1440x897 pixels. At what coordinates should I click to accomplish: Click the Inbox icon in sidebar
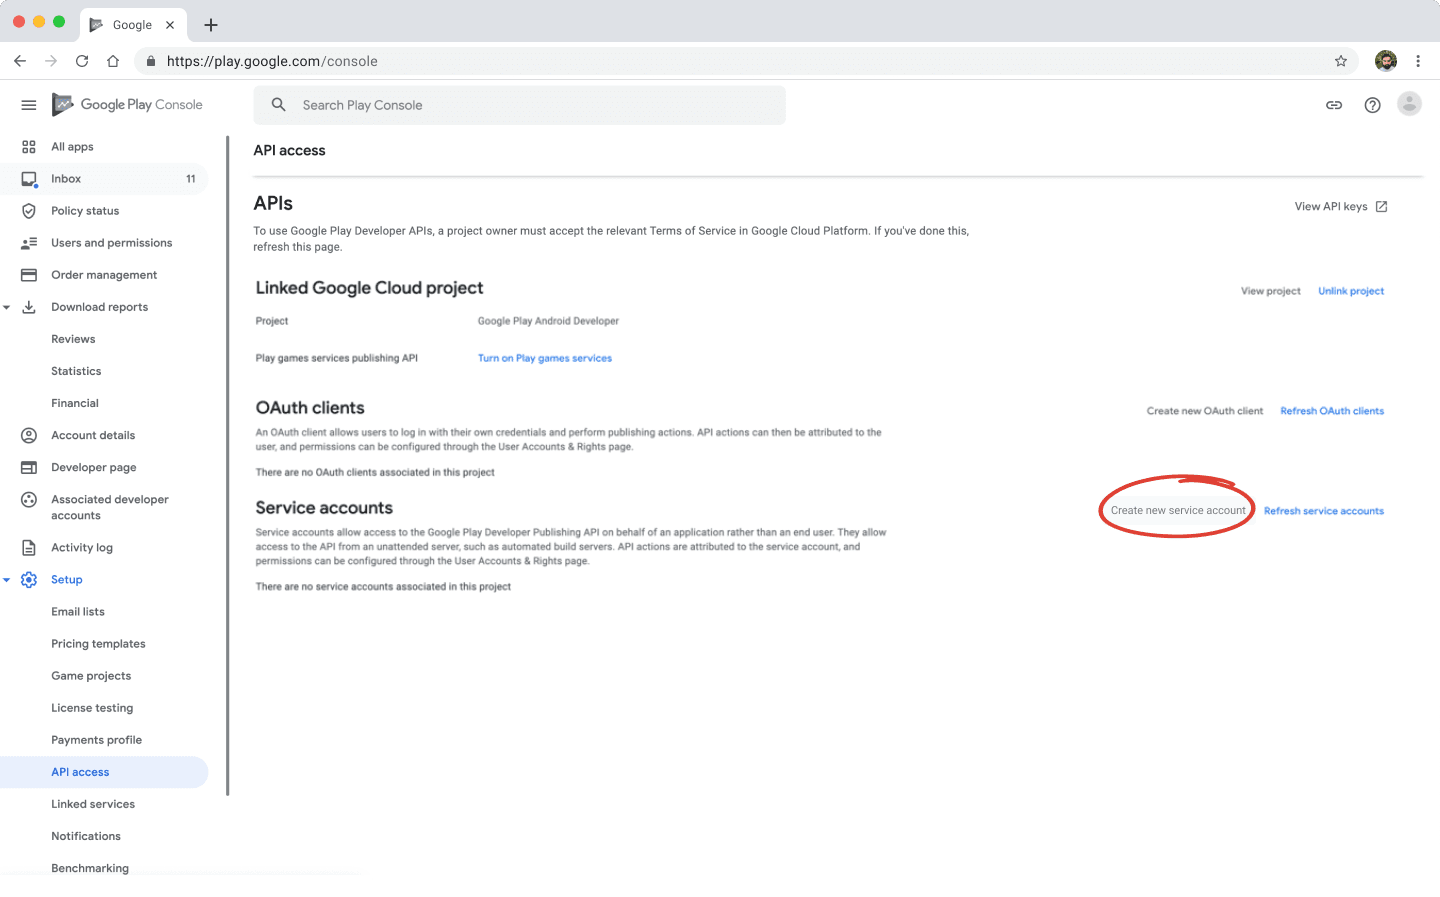(x=29, y=179)
